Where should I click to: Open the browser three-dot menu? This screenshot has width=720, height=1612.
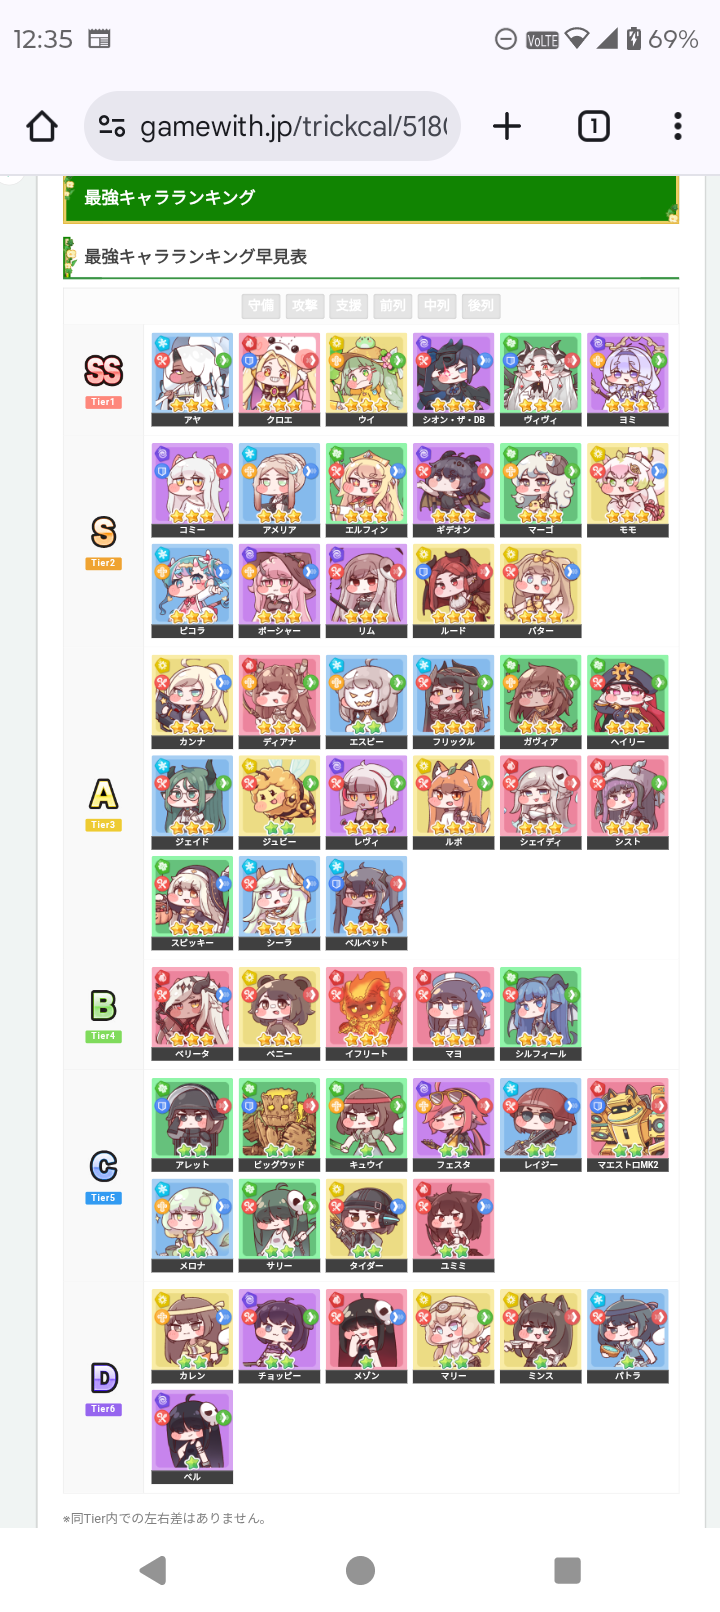[678, 126]
